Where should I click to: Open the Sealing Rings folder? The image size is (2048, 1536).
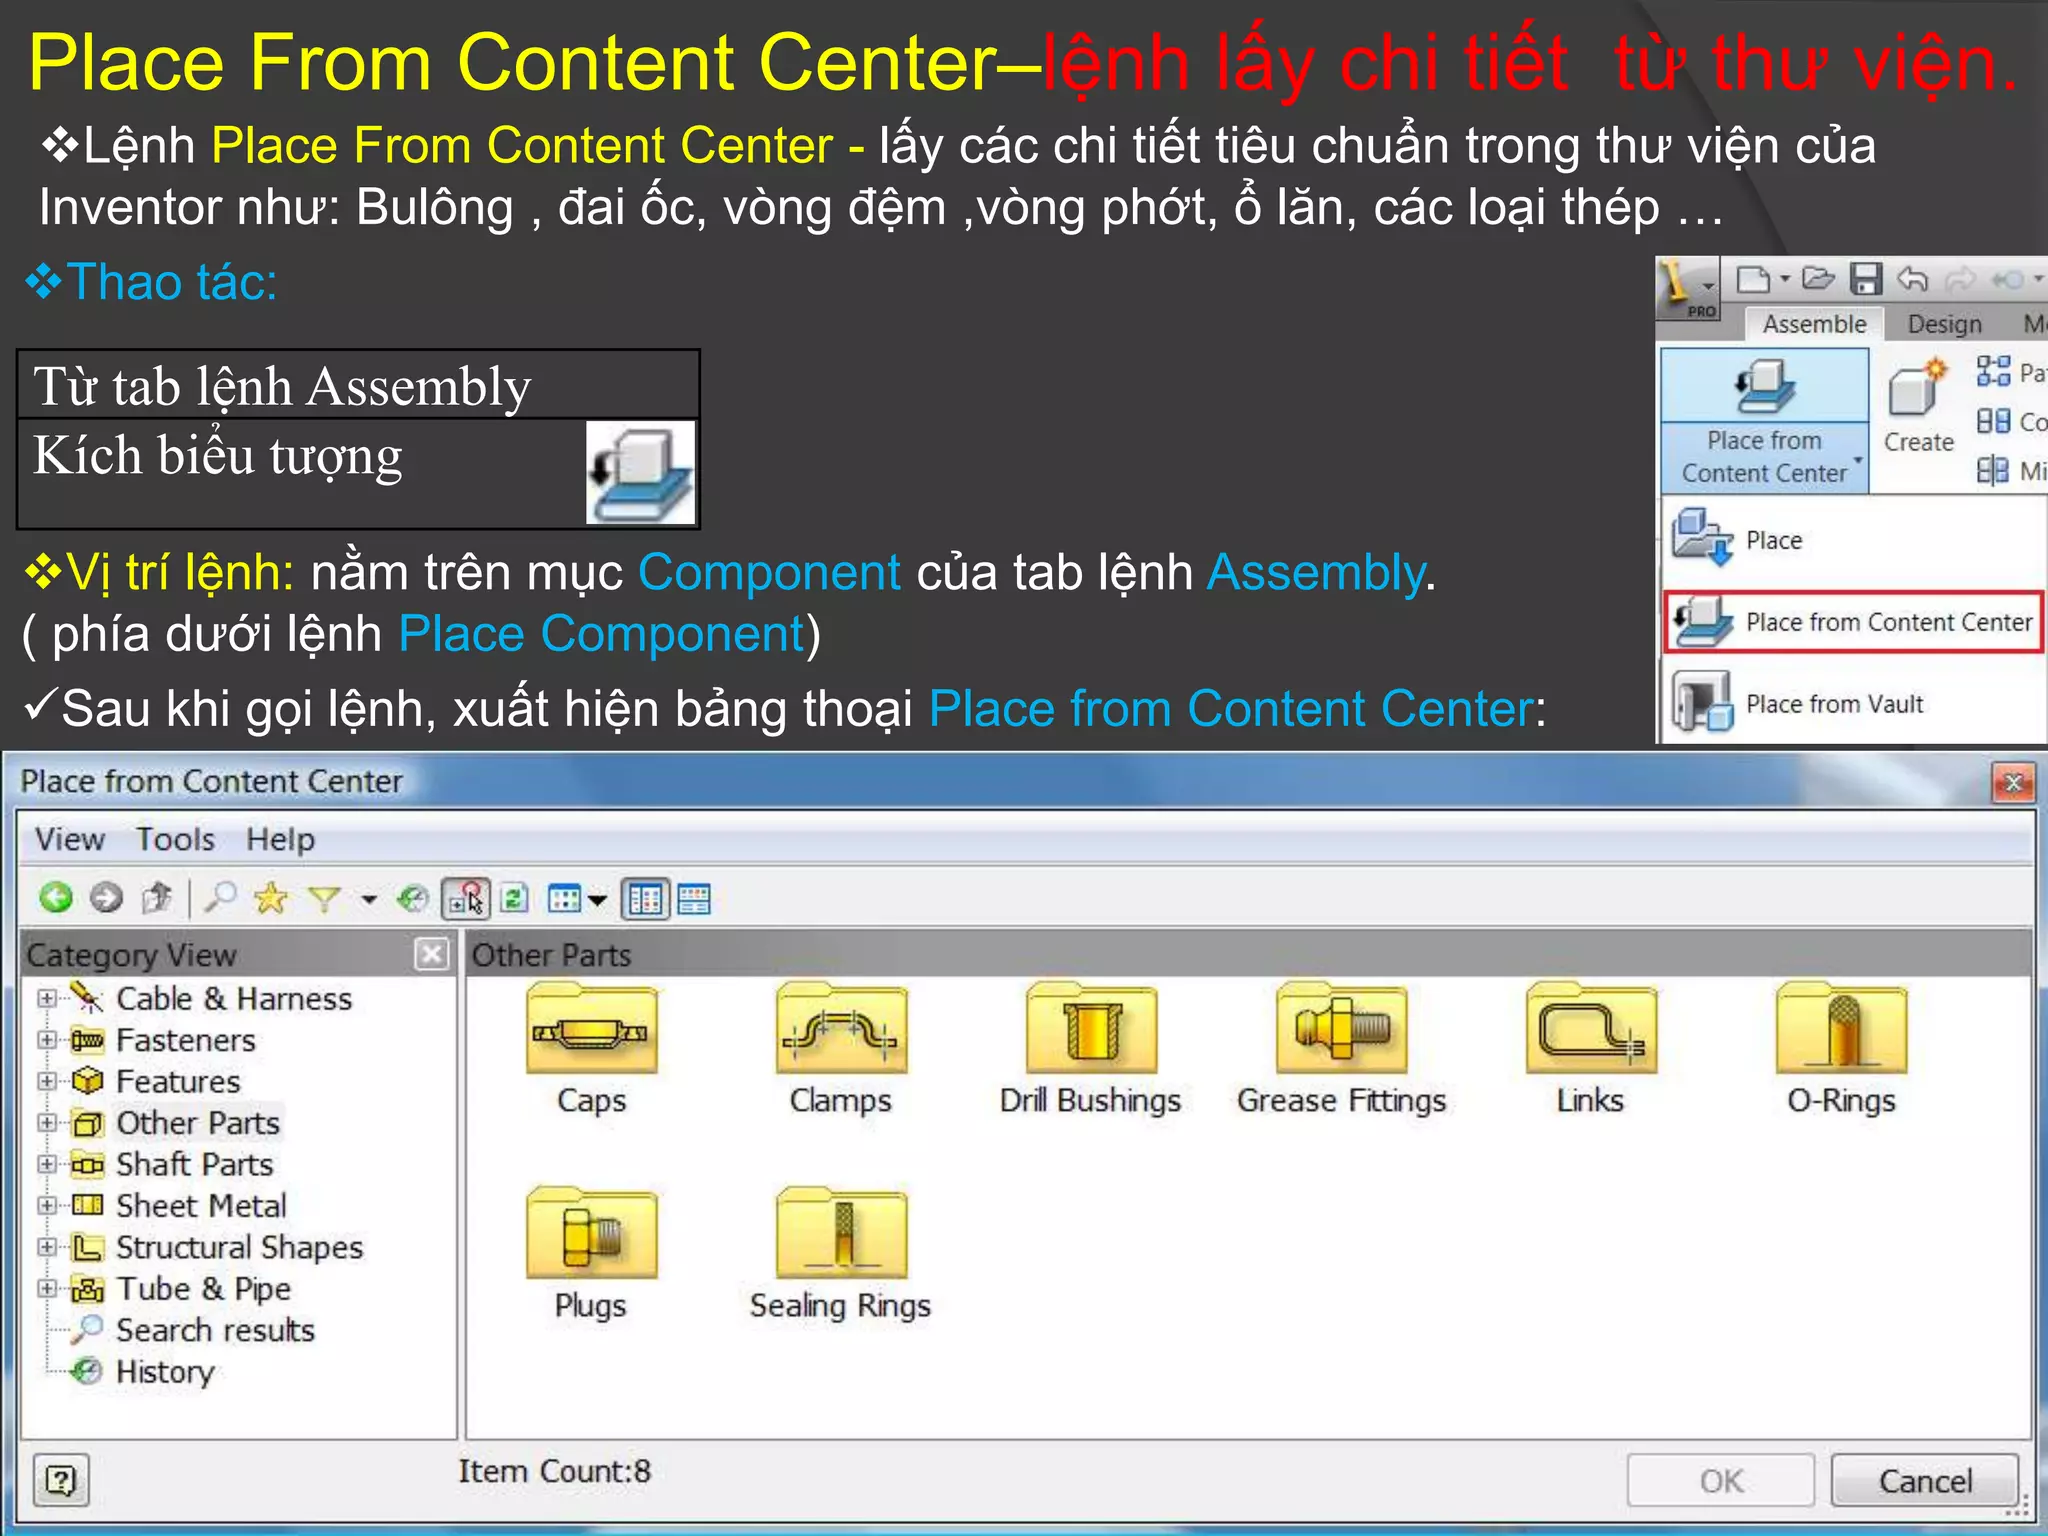click(841, 1254)
